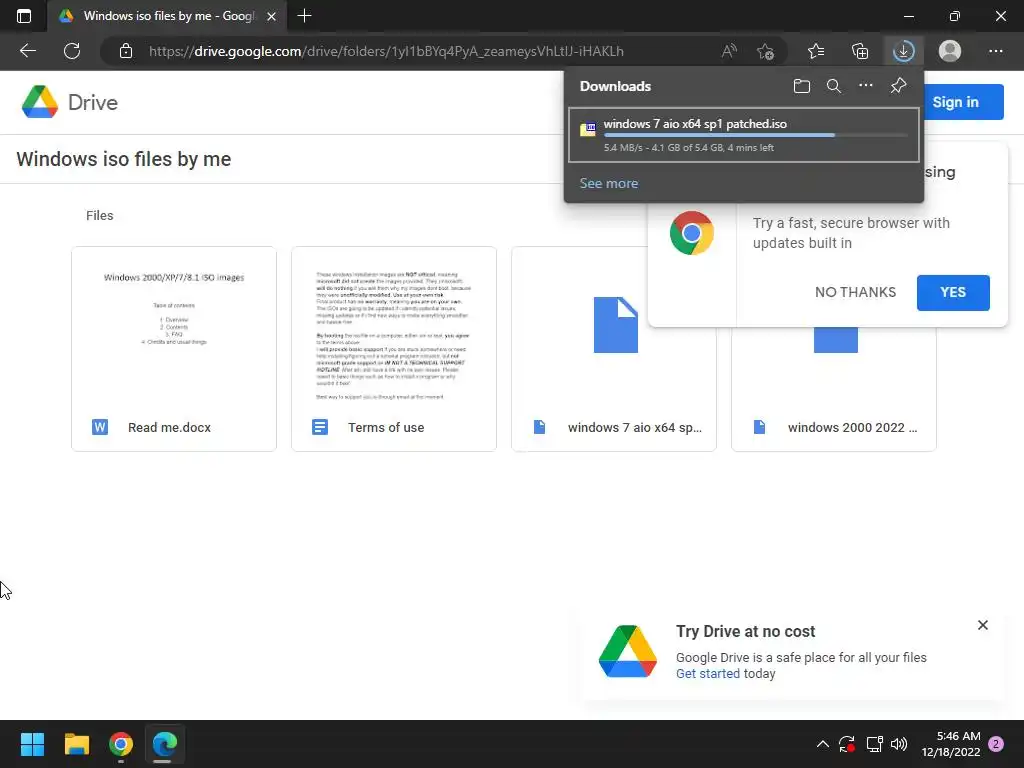Open Edge settings and more menu
The height and width of the screenshot is (768, 1024).
coord(995,51)
